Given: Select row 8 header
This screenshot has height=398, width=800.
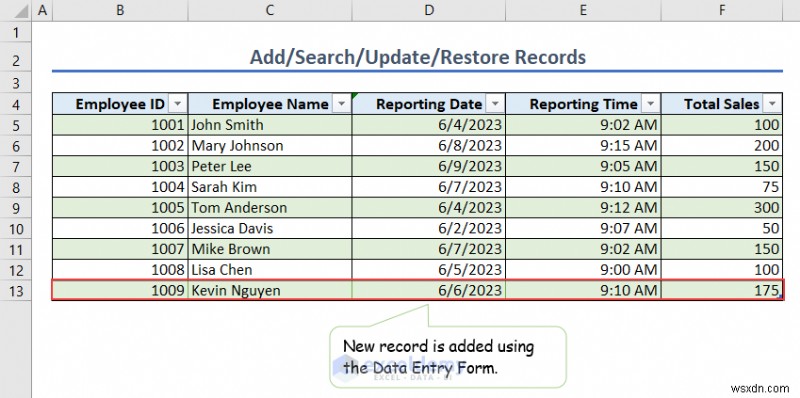Looking at the screenshot, I should (15, 187).
